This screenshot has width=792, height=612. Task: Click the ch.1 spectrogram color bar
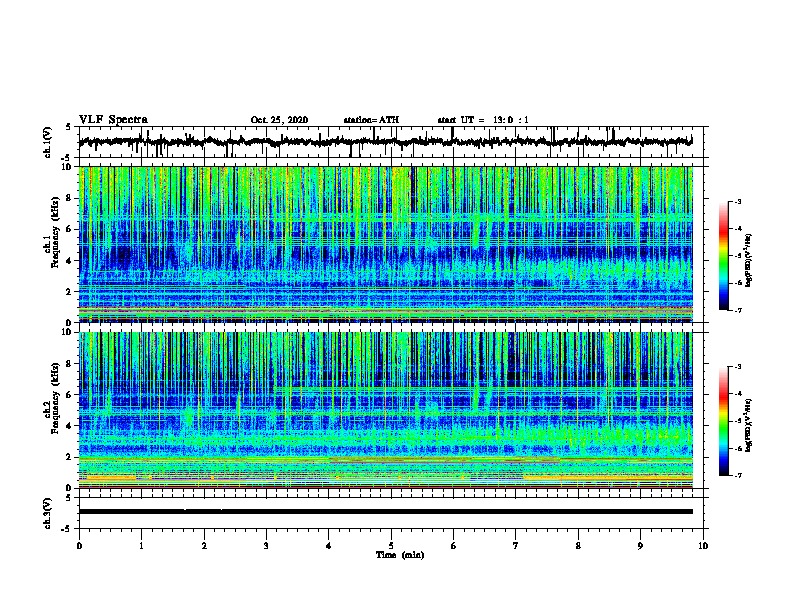(x=723, y=256)
